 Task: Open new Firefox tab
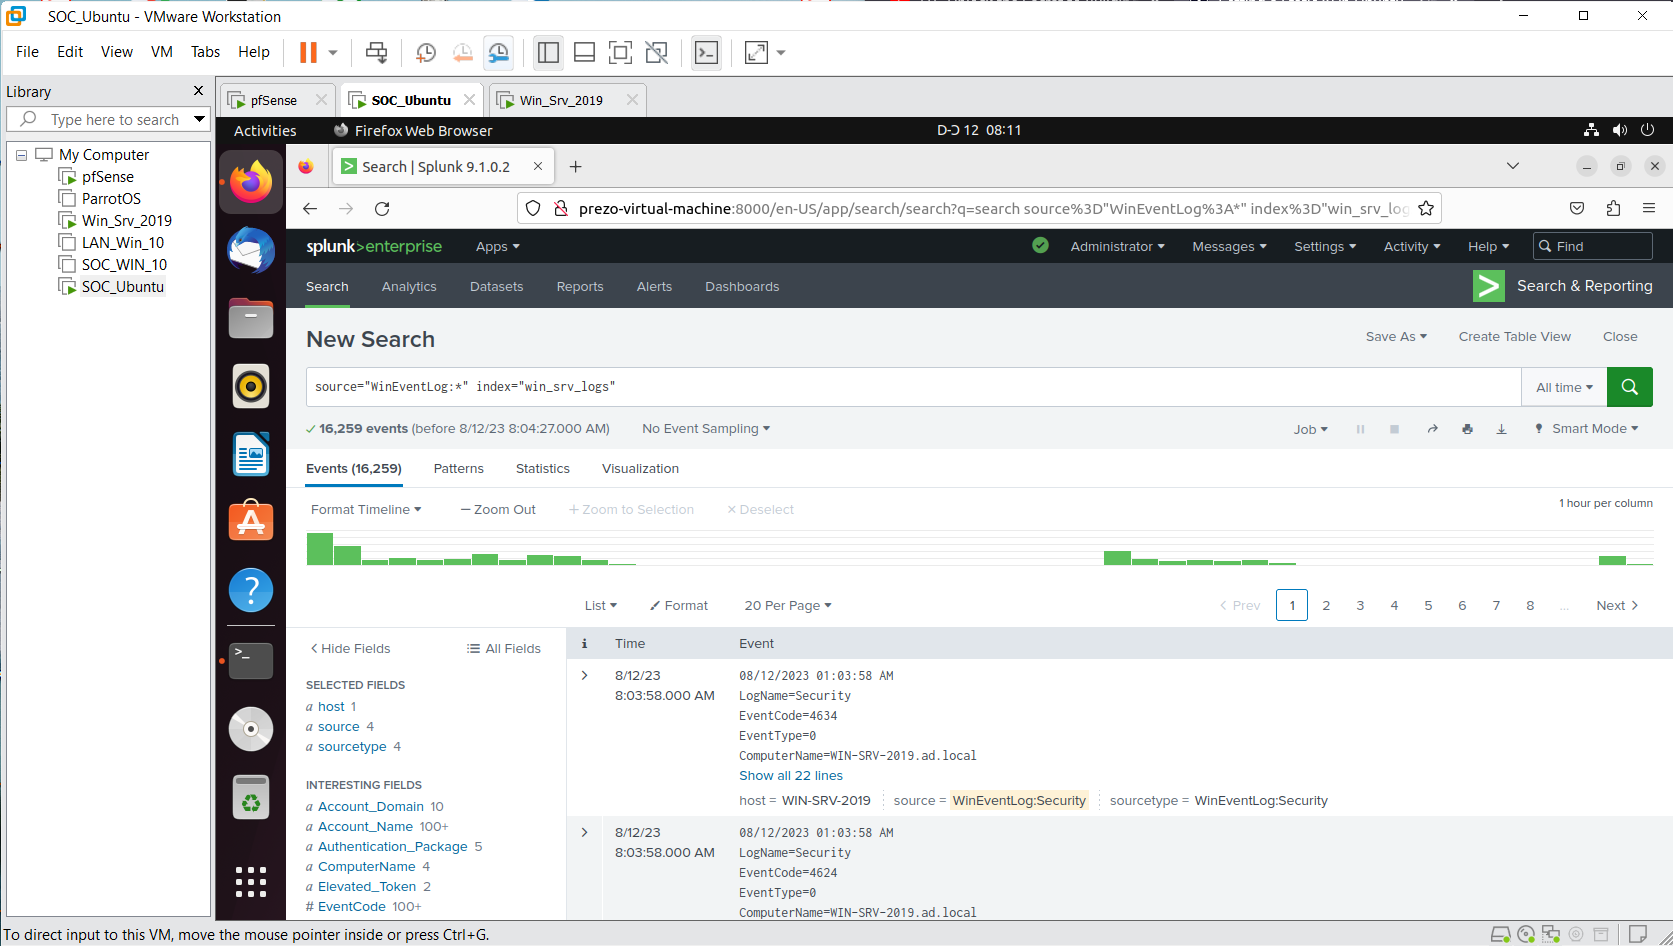click(x=575, y=167)
